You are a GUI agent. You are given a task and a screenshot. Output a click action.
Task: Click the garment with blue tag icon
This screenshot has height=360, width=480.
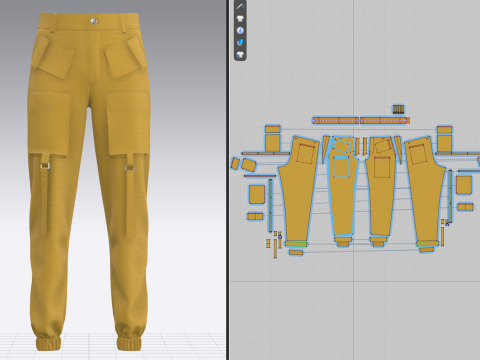pyautogui.click(x=240, y=54)
